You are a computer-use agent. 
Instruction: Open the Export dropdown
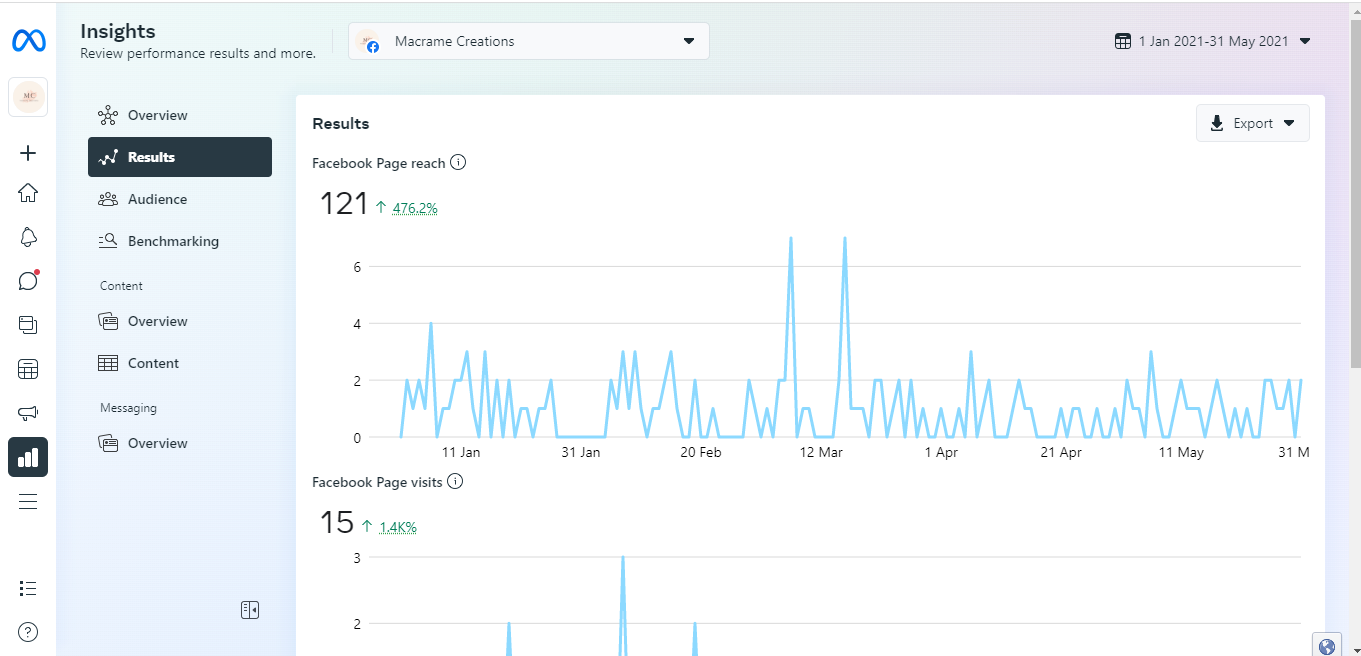coord(1252,123)
